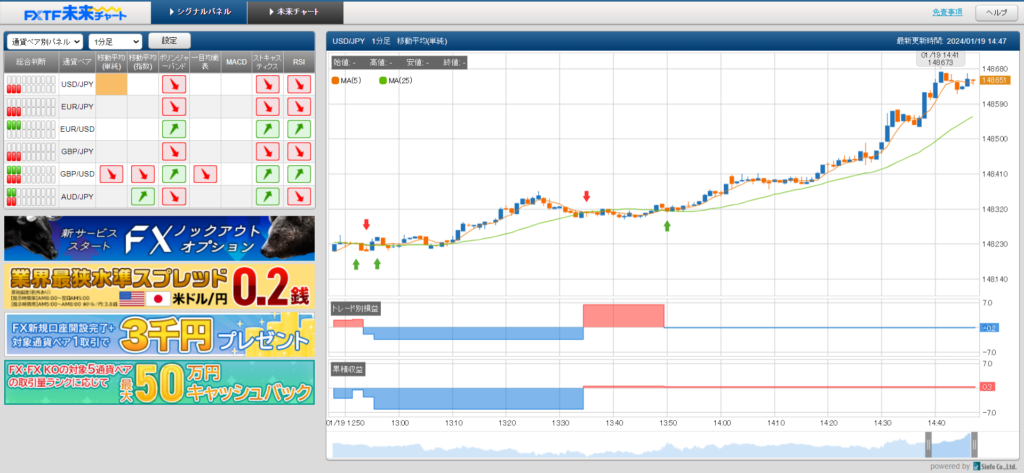Click AUD/JPY RSI sell arrow
Screen dimensions: 1024x473
[x=299, y=196]
